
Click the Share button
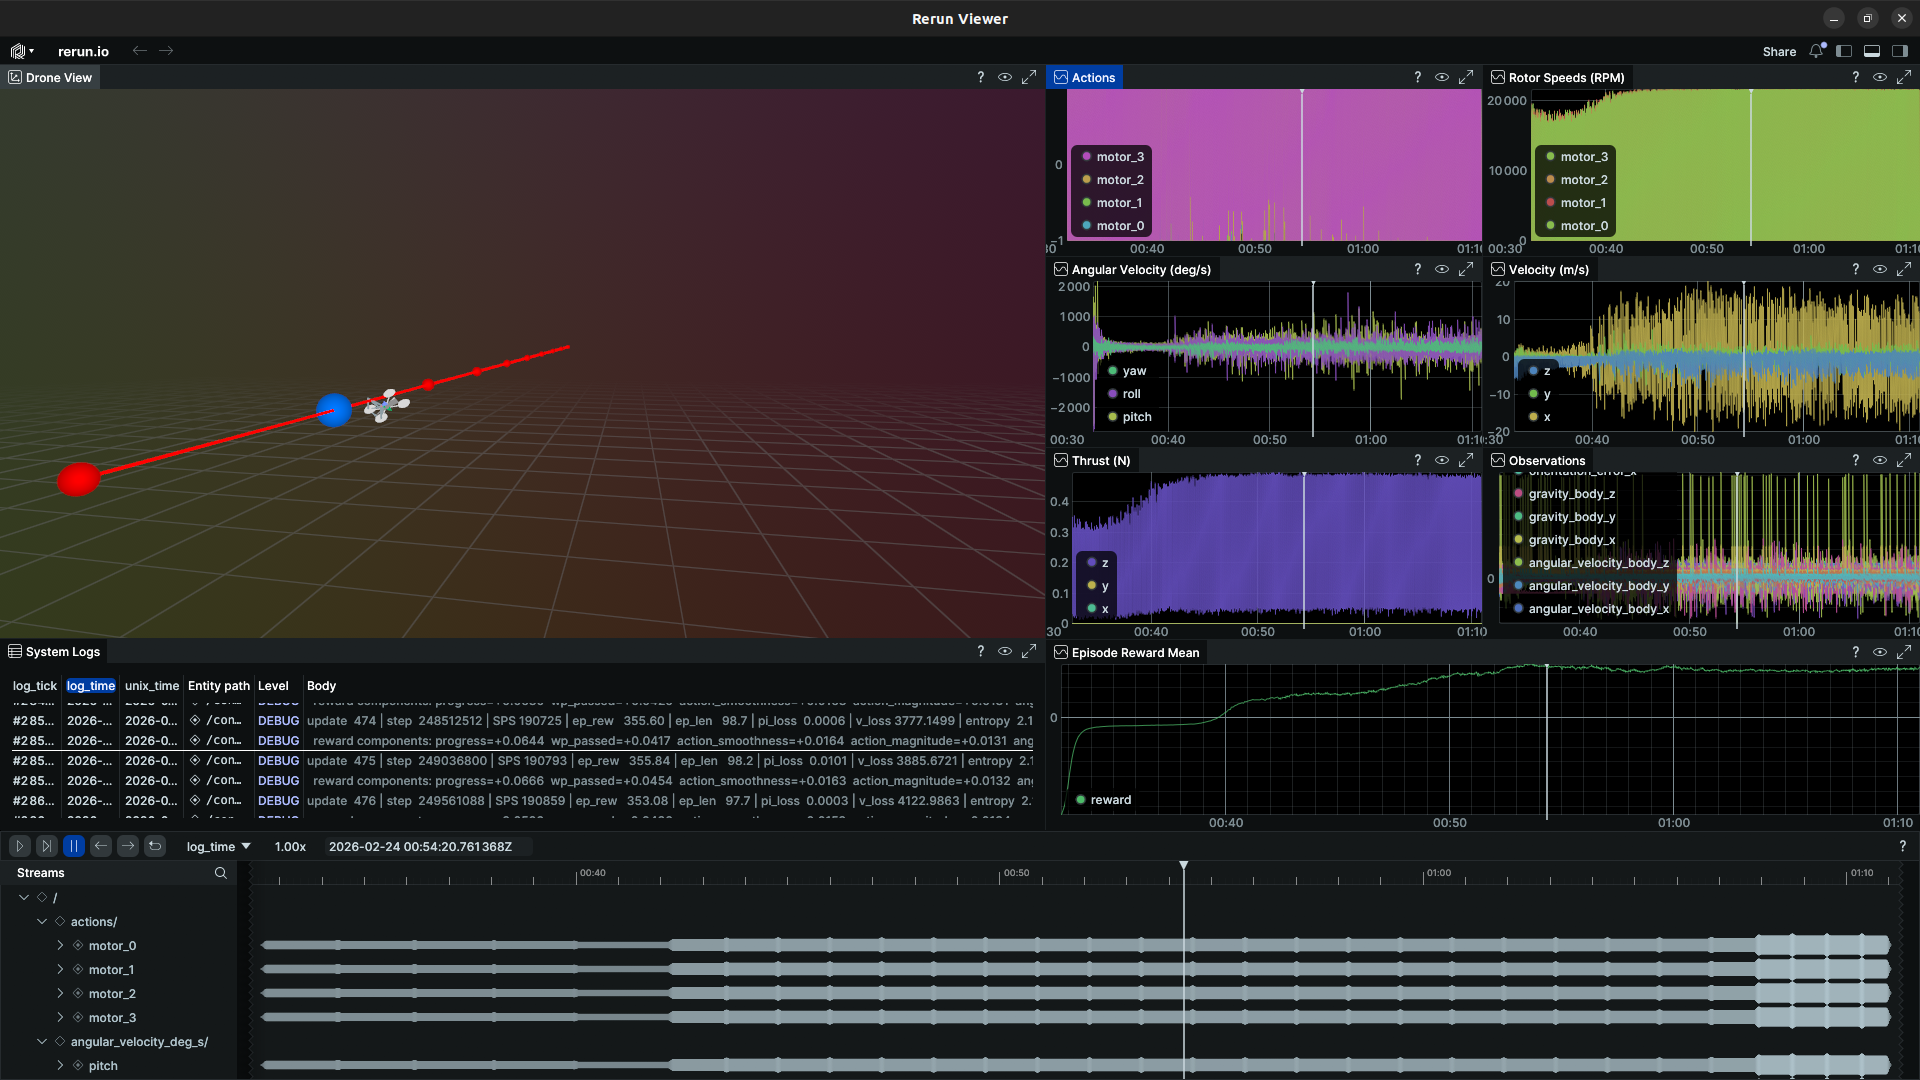coord(1779,51)
